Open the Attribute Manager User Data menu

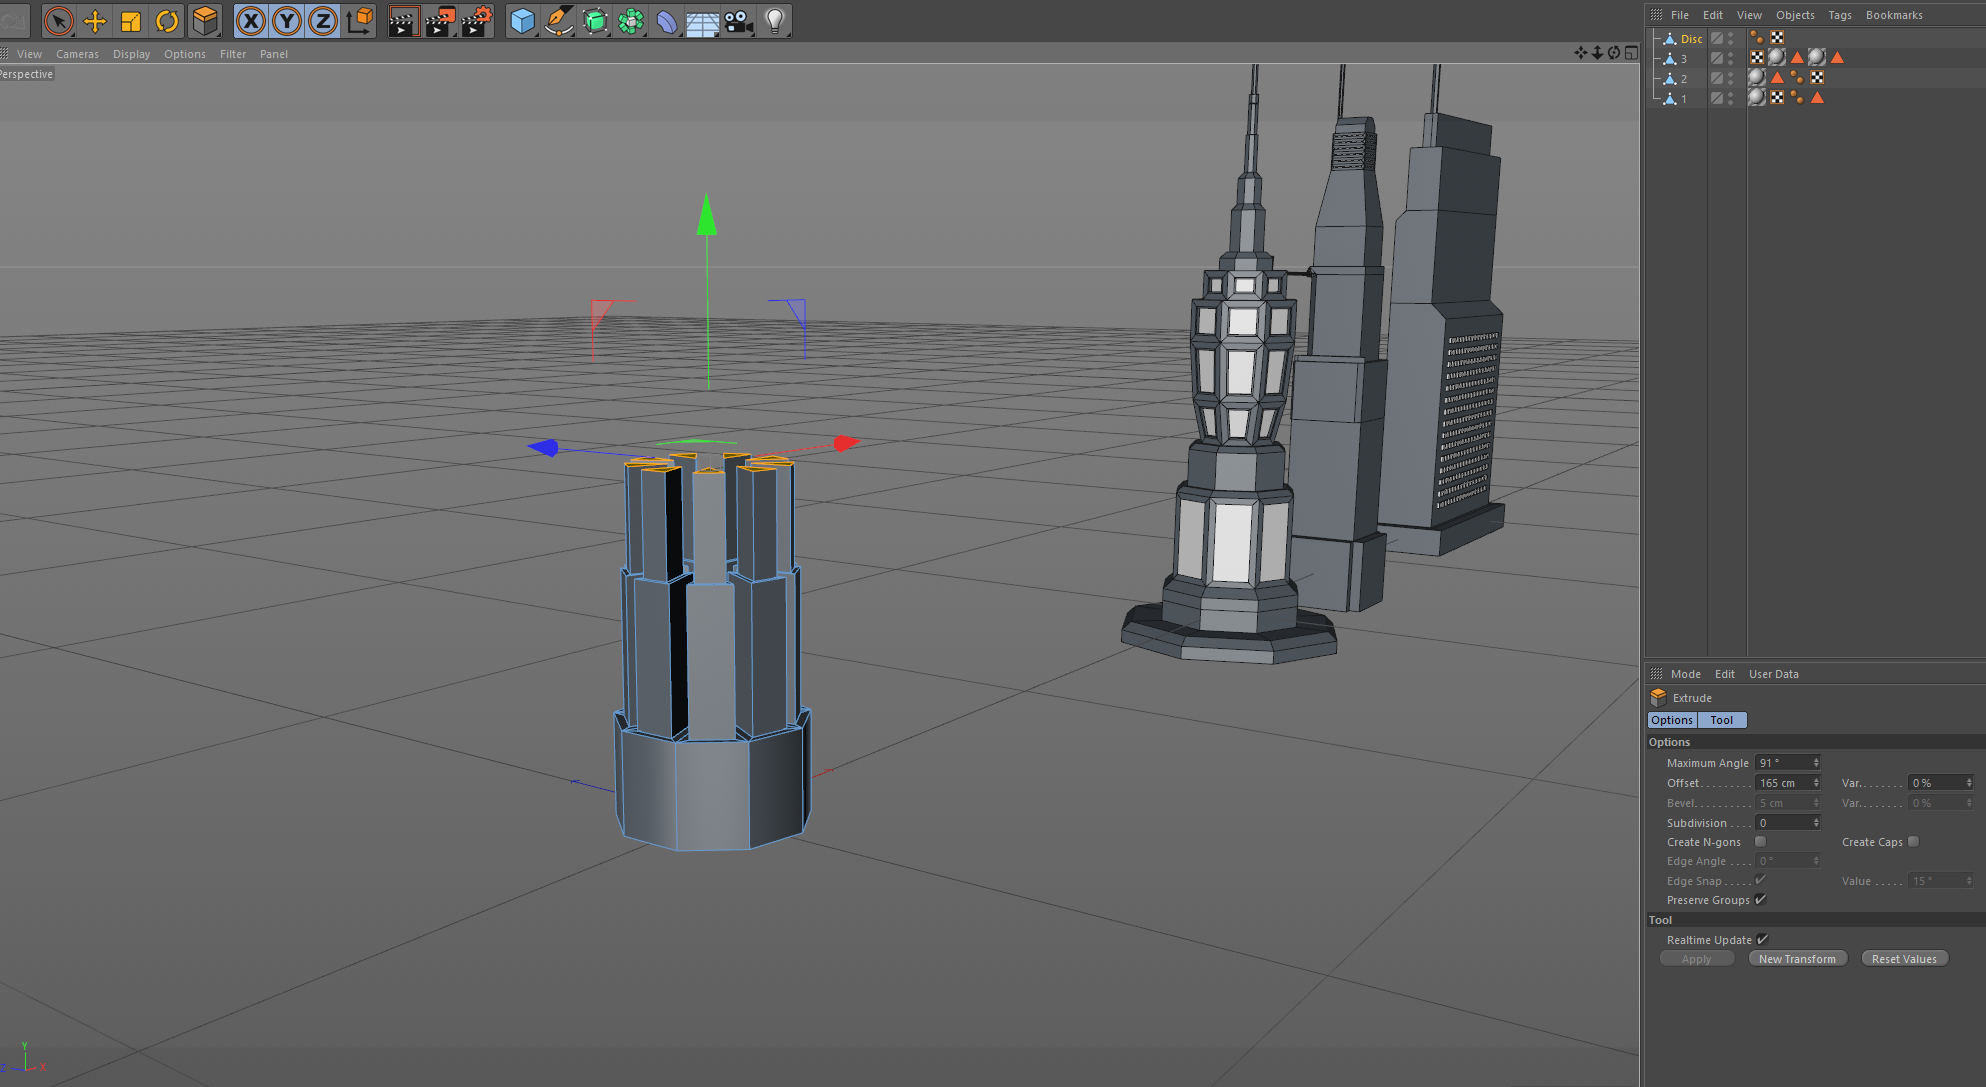pyautogui.click(x=1773, y=674)
